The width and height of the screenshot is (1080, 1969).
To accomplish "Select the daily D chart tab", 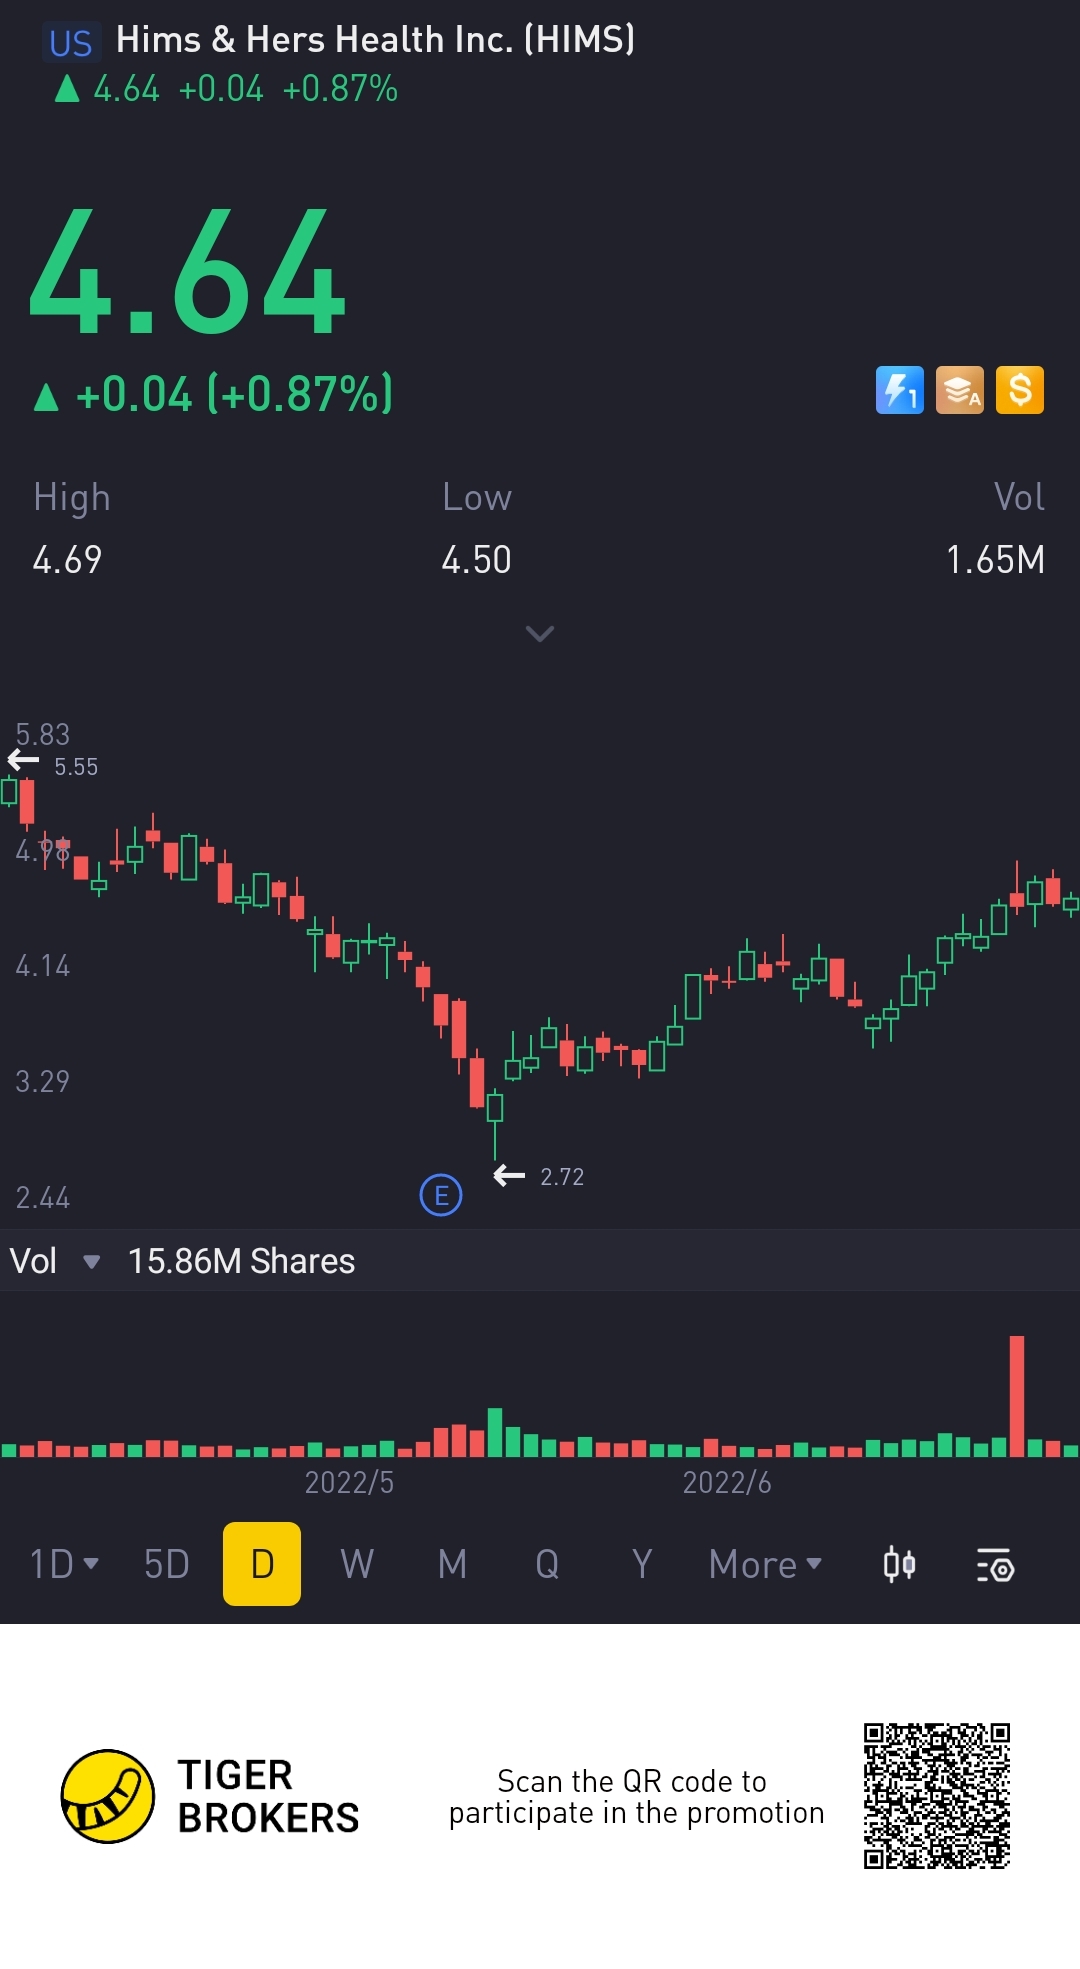I will pyautogui.click(x=262, y=1564).
